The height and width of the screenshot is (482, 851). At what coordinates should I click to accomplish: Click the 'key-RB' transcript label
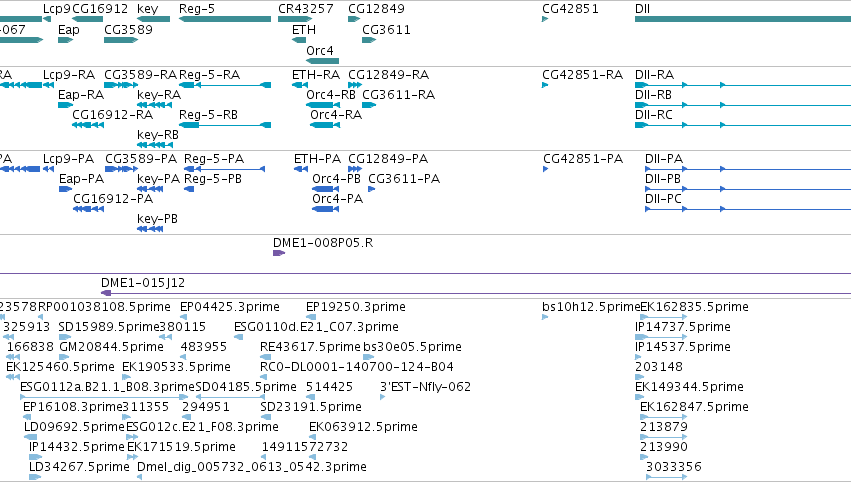point(158,135)
